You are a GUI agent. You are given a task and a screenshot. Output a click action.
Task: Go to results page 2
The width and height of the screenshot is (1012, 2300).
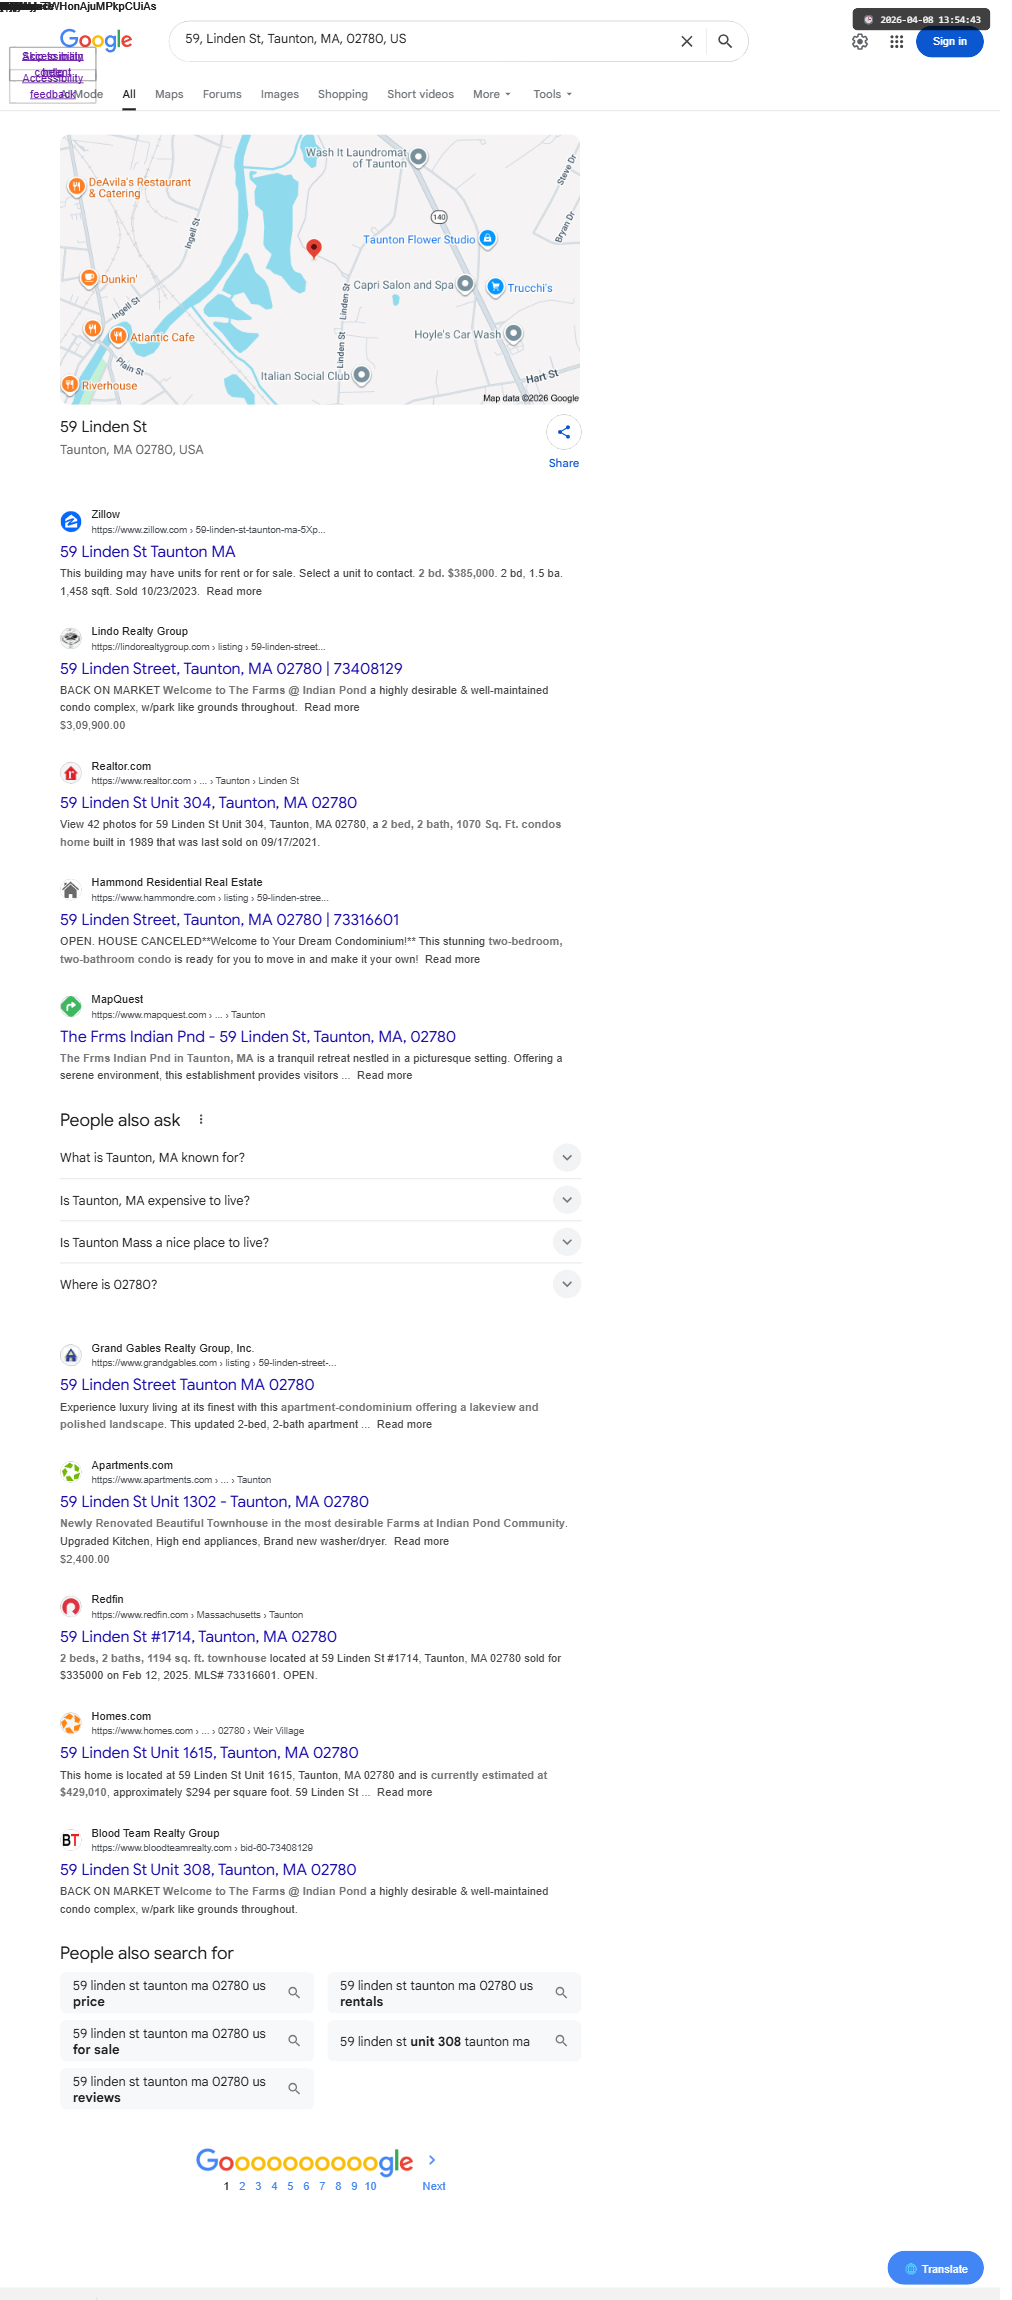pos(242,2186)
